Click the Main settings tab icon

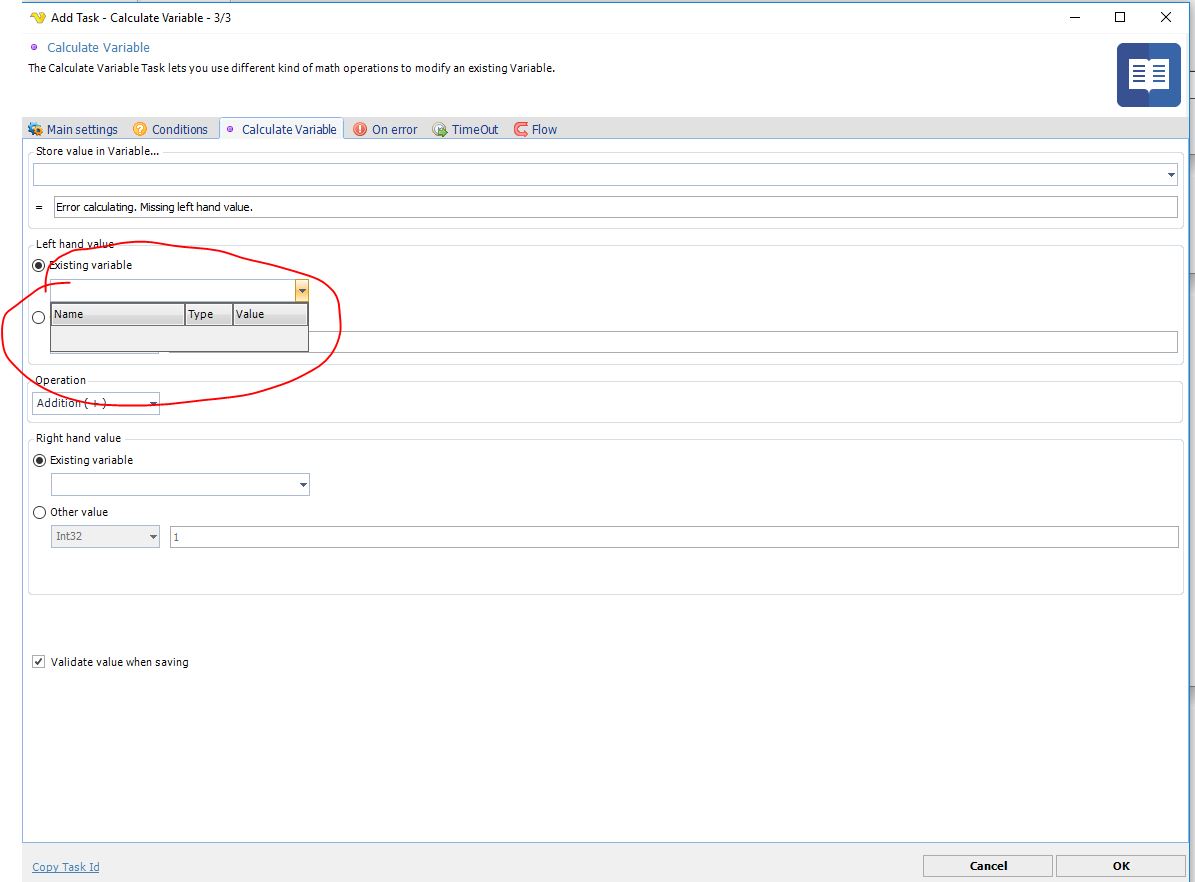tap(36, 130)
